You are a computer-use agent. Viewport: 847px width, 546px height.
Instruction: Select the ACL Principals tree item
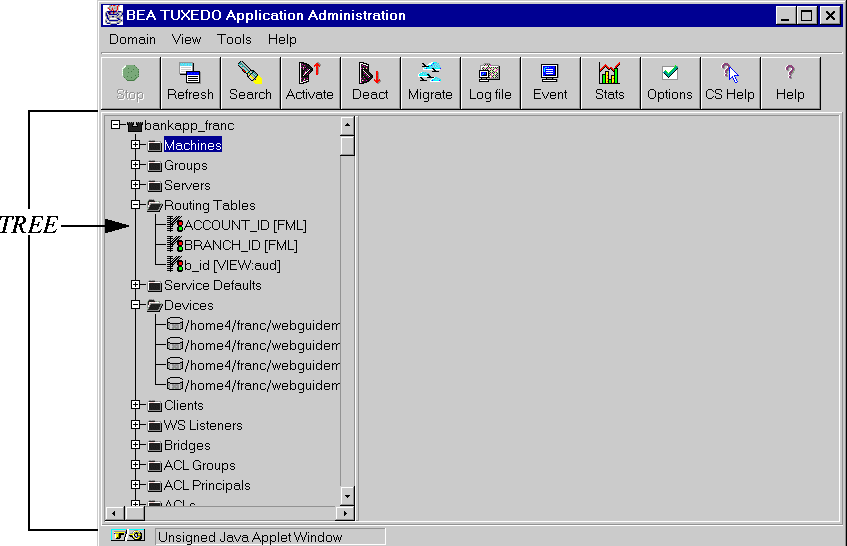[x=207, y=485]
